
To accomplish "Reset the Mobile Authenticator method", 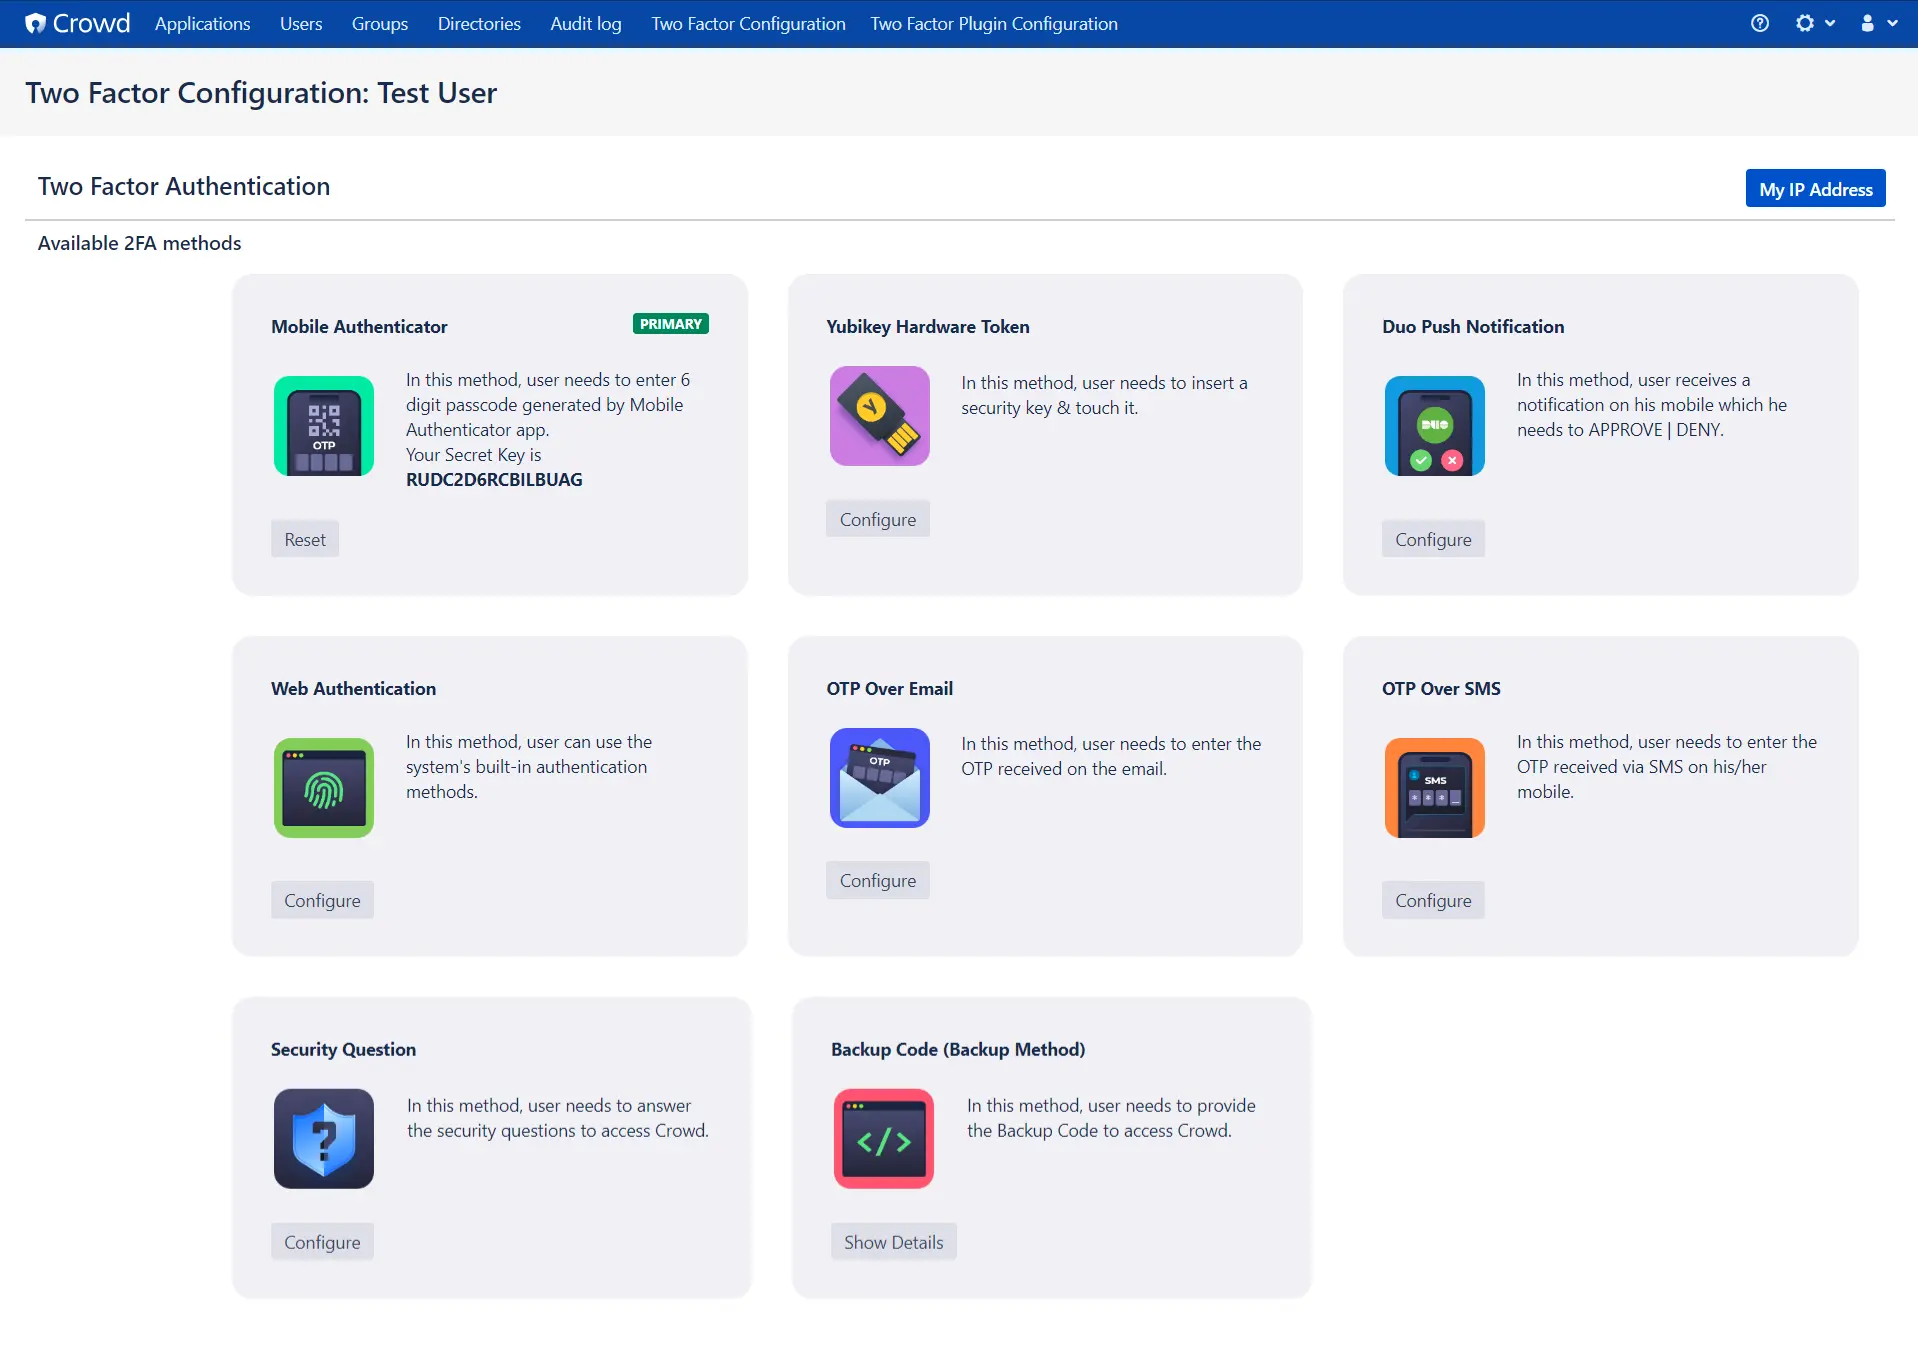I will click(x=305, y=539).
